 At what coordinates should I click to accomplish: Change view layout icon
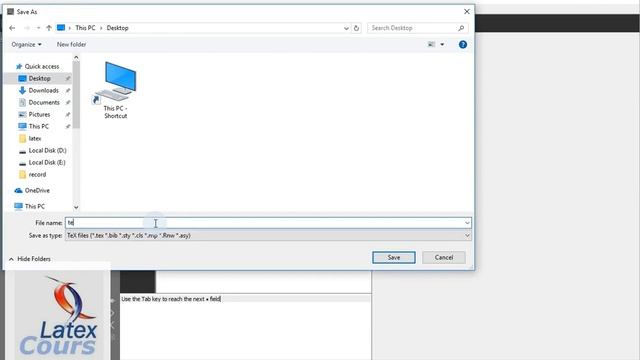point(431,44)
